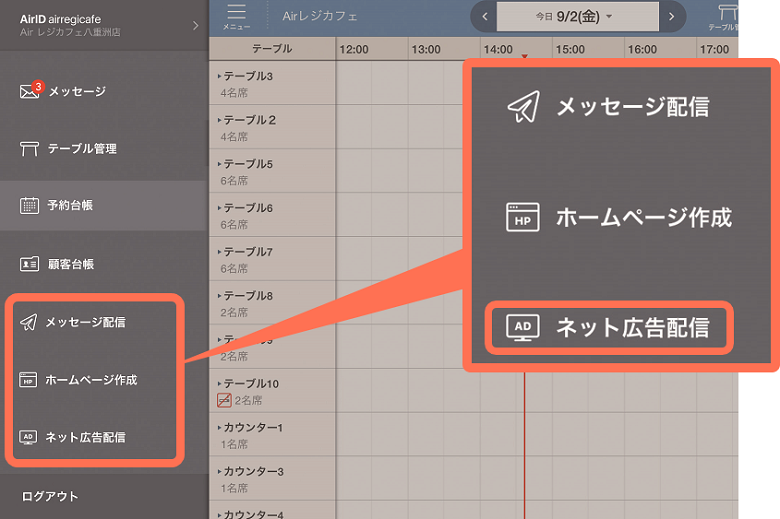The width and height of the screenshot is (780, 519).
Task: Click the enlarged AD monitor icon in callout
Action: click(522, 327)
